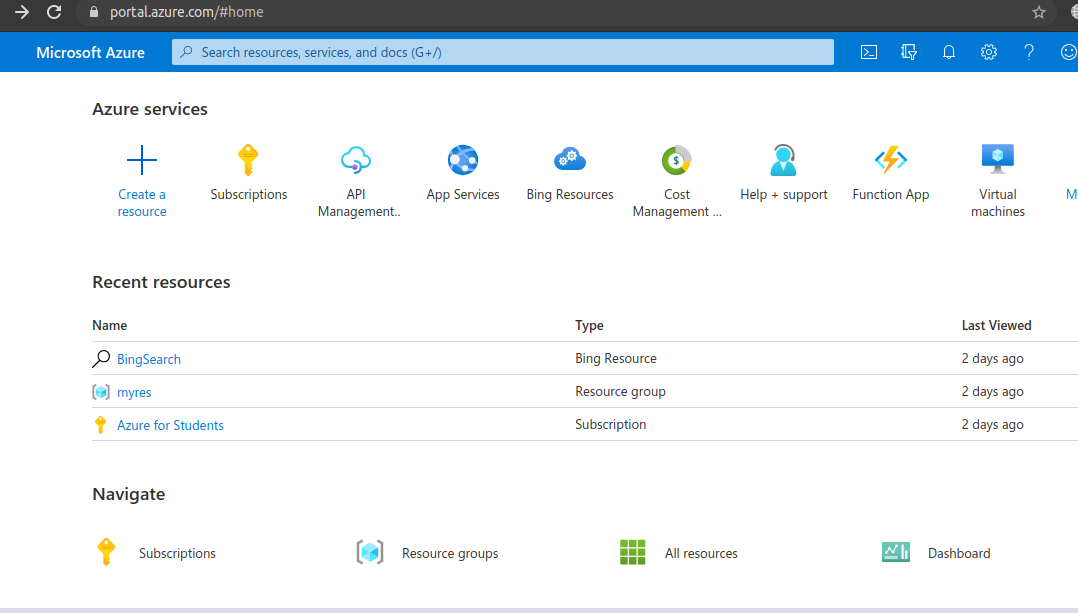Open Bing Resources cloud icon
This screenshot has width=1078, height=613.
pyautogui.click(x=570, y=159)
